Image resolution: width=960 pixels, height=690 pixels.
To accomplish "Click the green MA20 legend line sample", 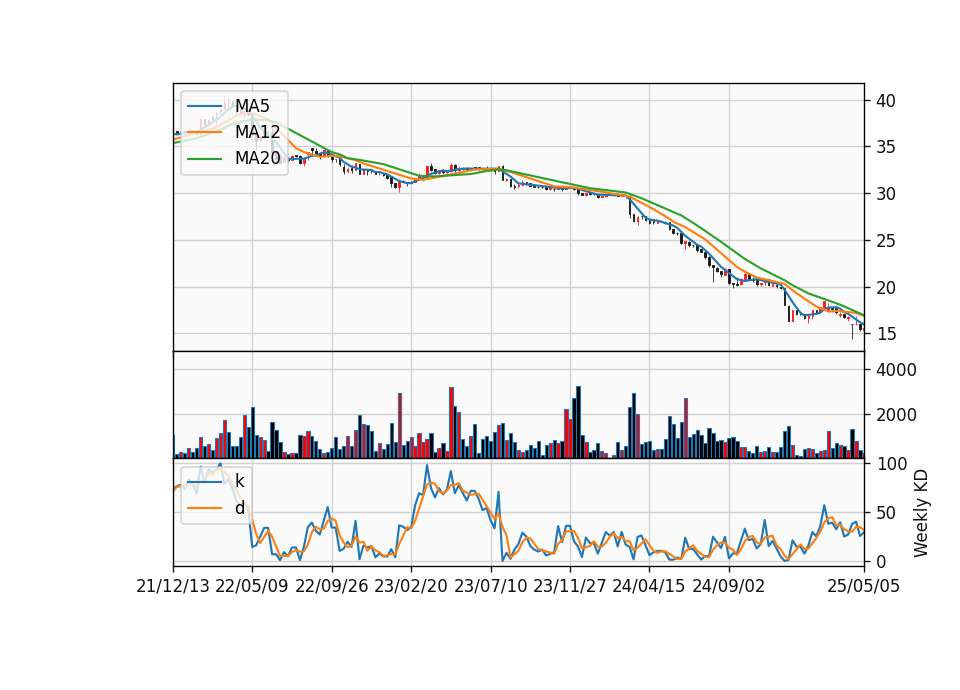I will (204, 158).
